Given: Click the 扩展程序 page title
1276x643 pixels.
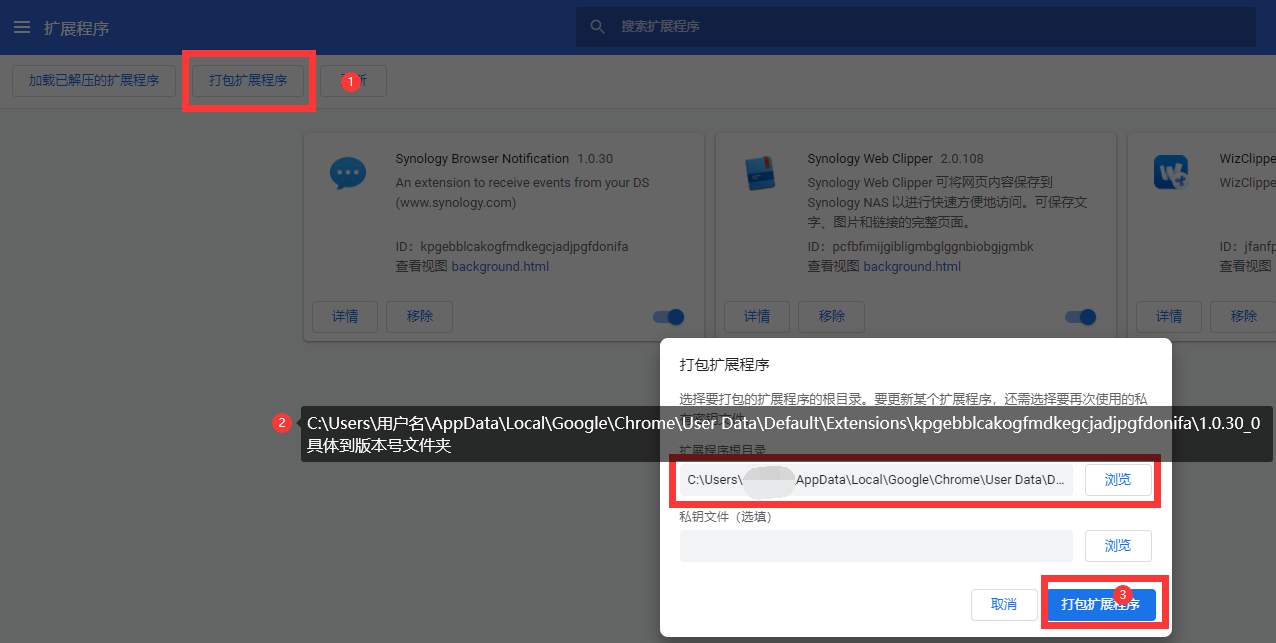Looking at the screenshot, I should pyautogui.click(x=76, y=28).
